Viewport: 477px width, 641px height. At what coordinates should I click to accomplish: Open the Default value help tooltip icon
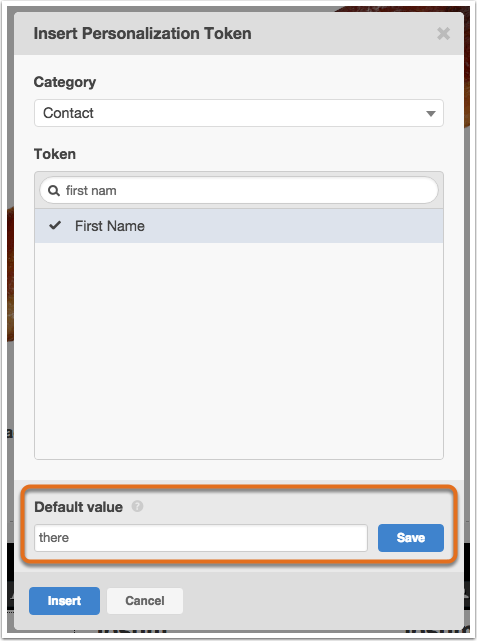[137, 507]
